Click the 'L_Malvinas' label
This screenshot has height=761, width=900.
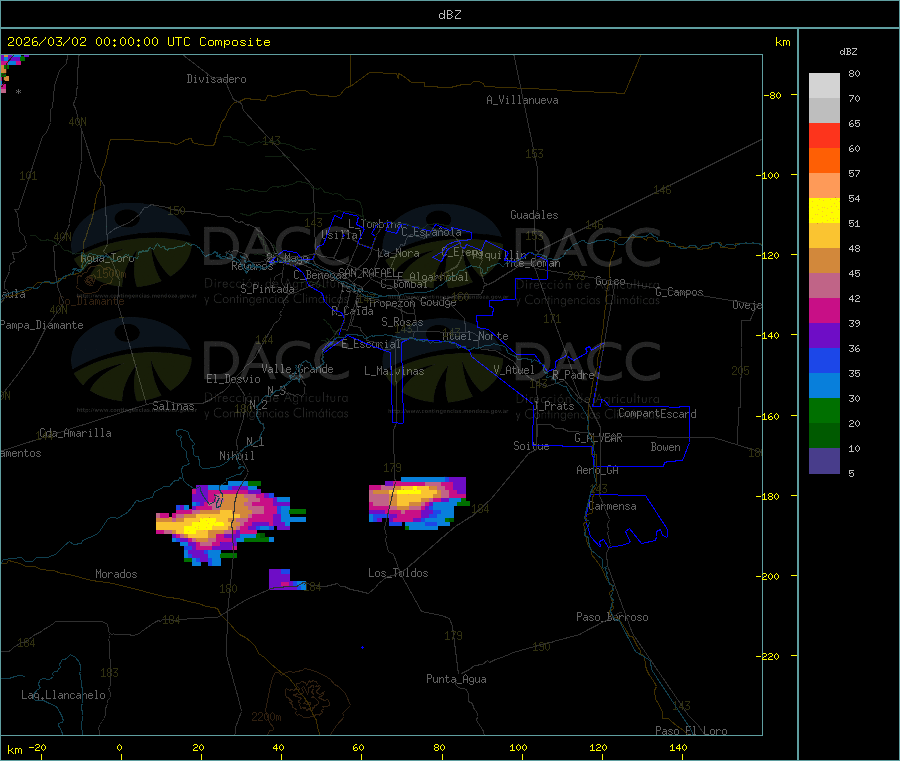(394, 371)
